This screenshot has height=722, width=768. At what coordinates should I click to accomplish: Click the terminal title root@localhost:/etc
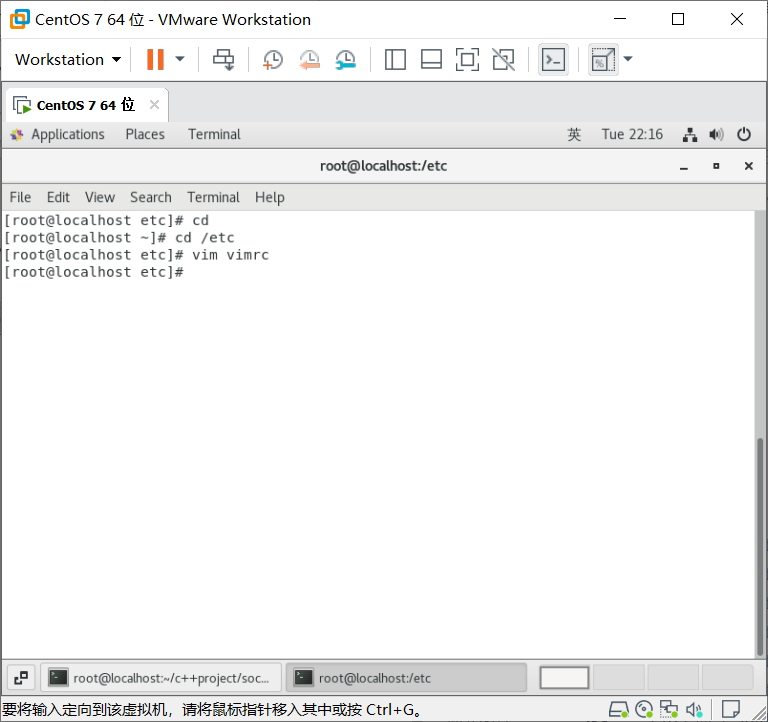click(384, 167)
